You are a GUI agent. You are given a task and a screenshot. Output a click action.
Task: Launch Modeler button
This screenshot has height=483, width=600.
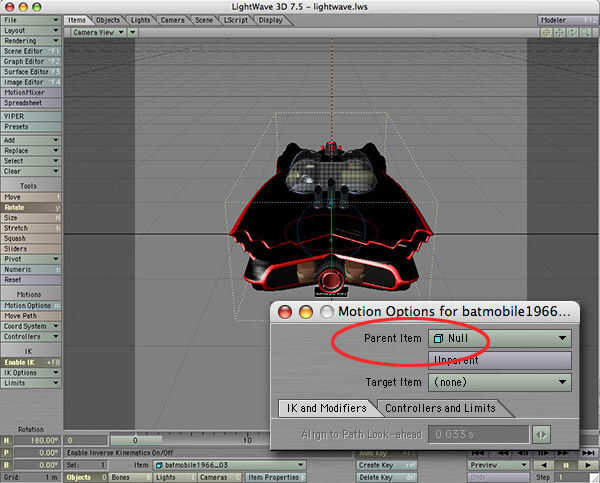point(568,20)
